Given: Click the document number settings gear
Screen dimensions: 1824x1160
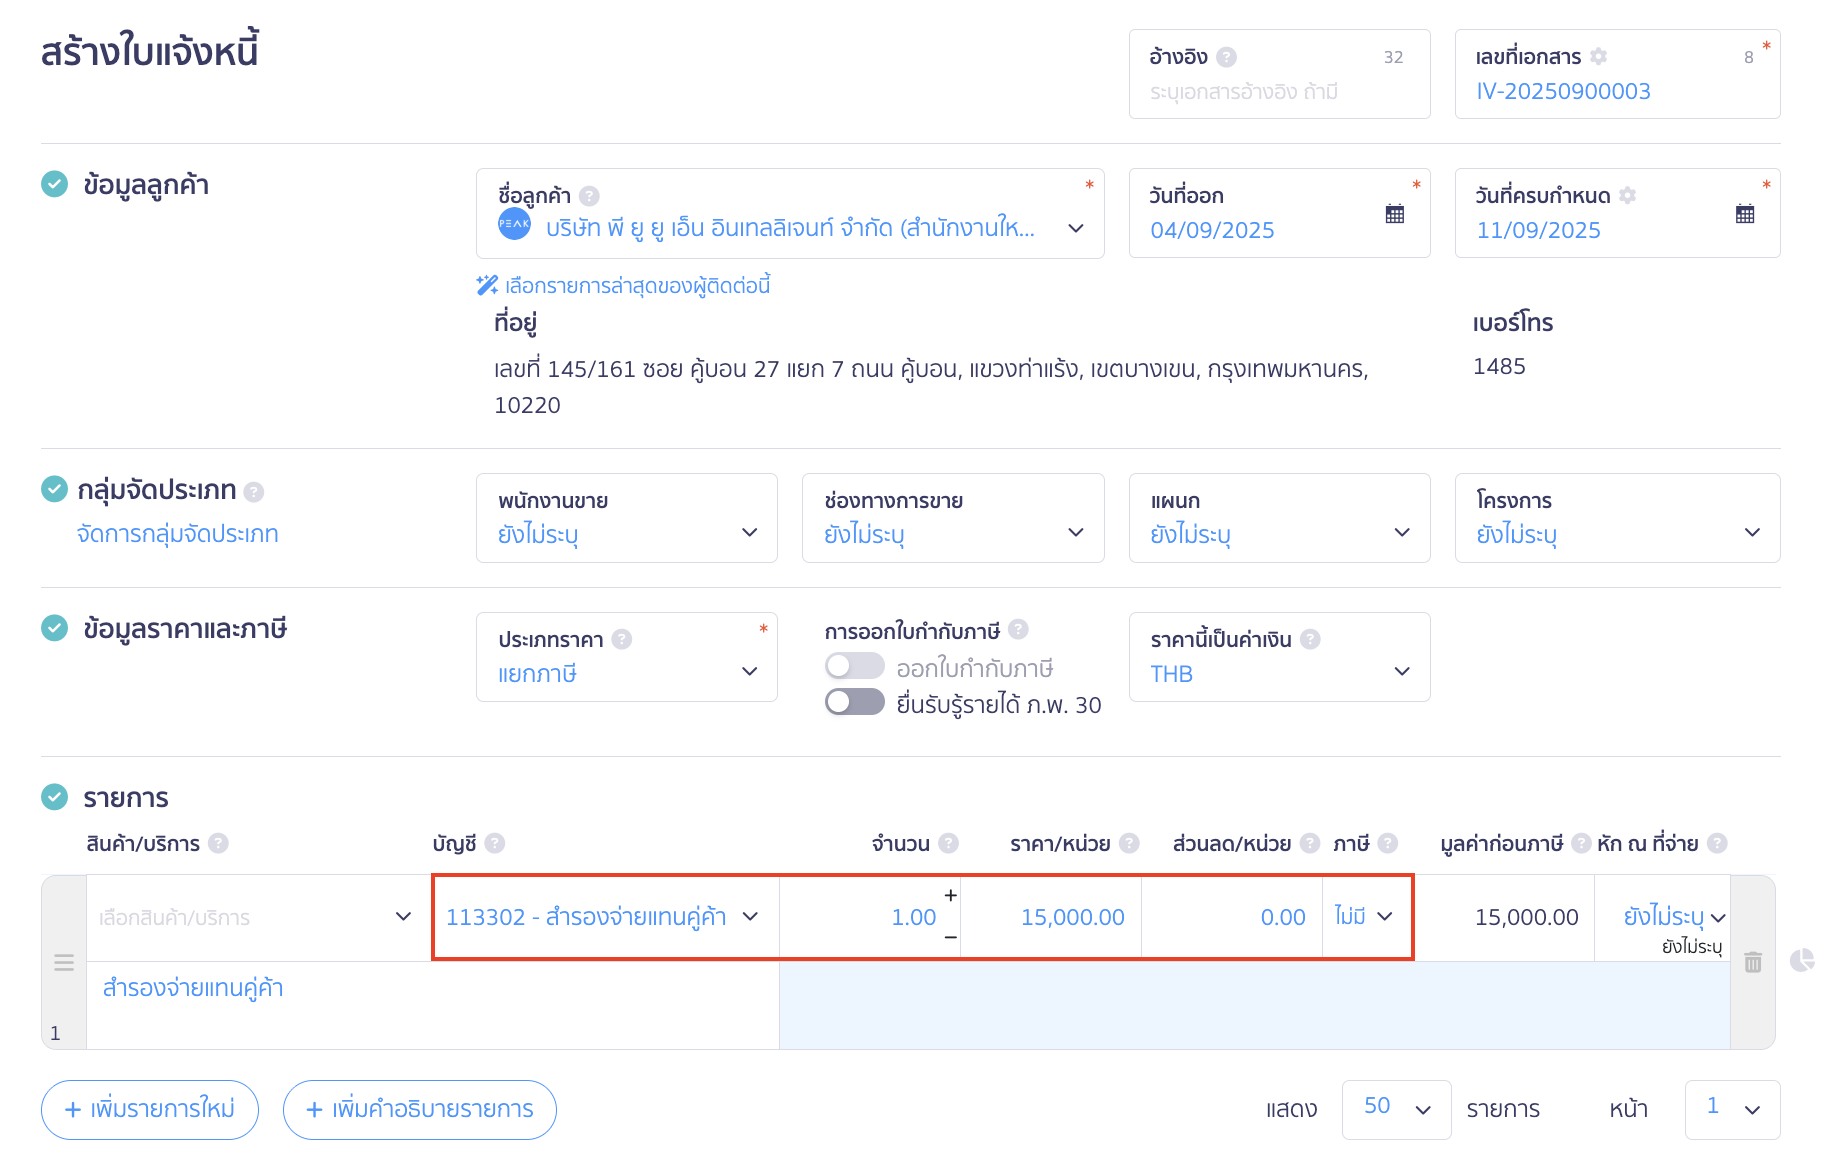Looking at the screenshot, I should pos(1598,57).
